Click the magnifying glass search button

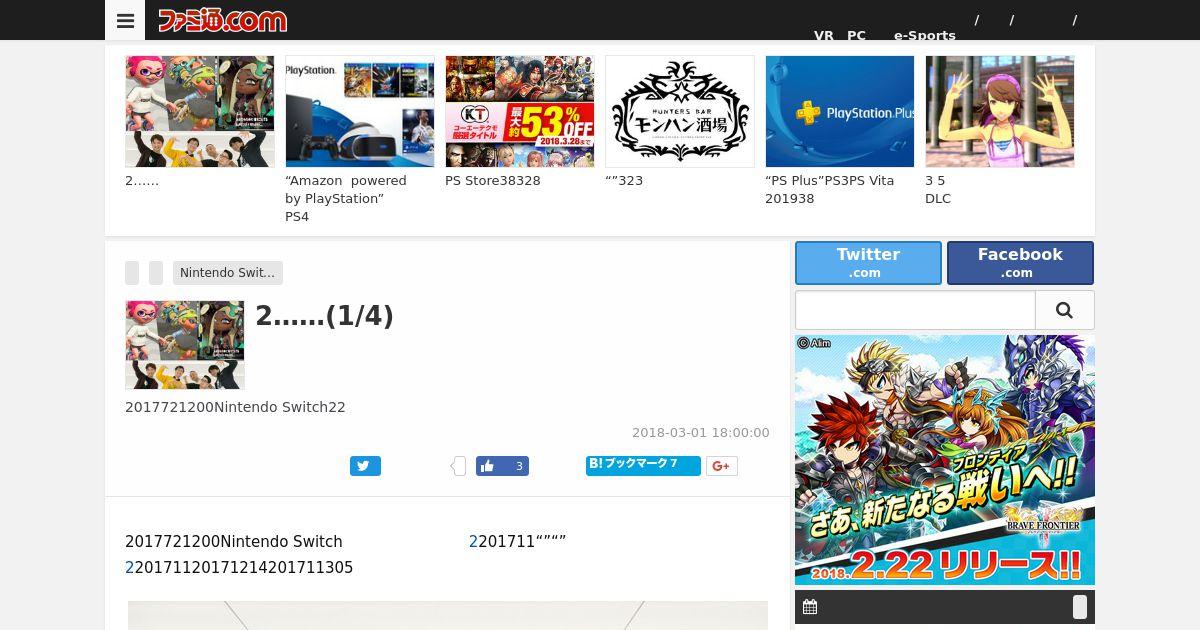point(1064,310)
